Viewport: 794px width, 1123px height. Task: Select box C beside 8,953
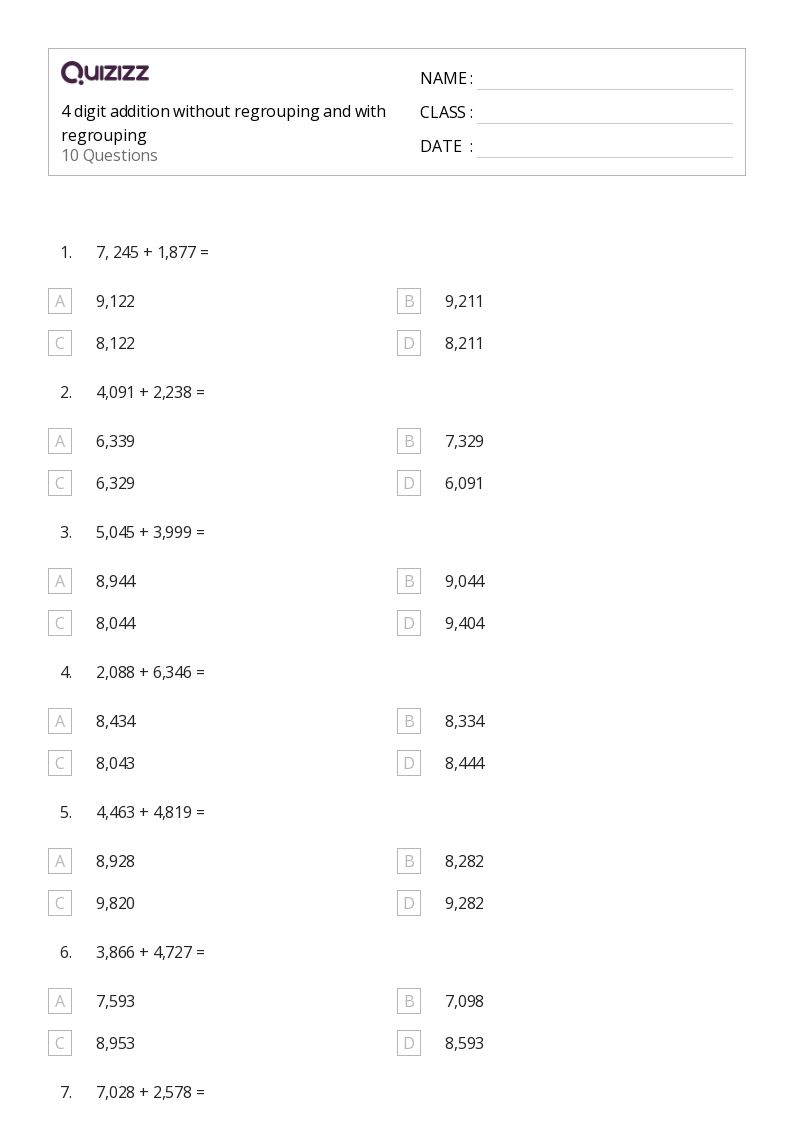coord(60,1043)
